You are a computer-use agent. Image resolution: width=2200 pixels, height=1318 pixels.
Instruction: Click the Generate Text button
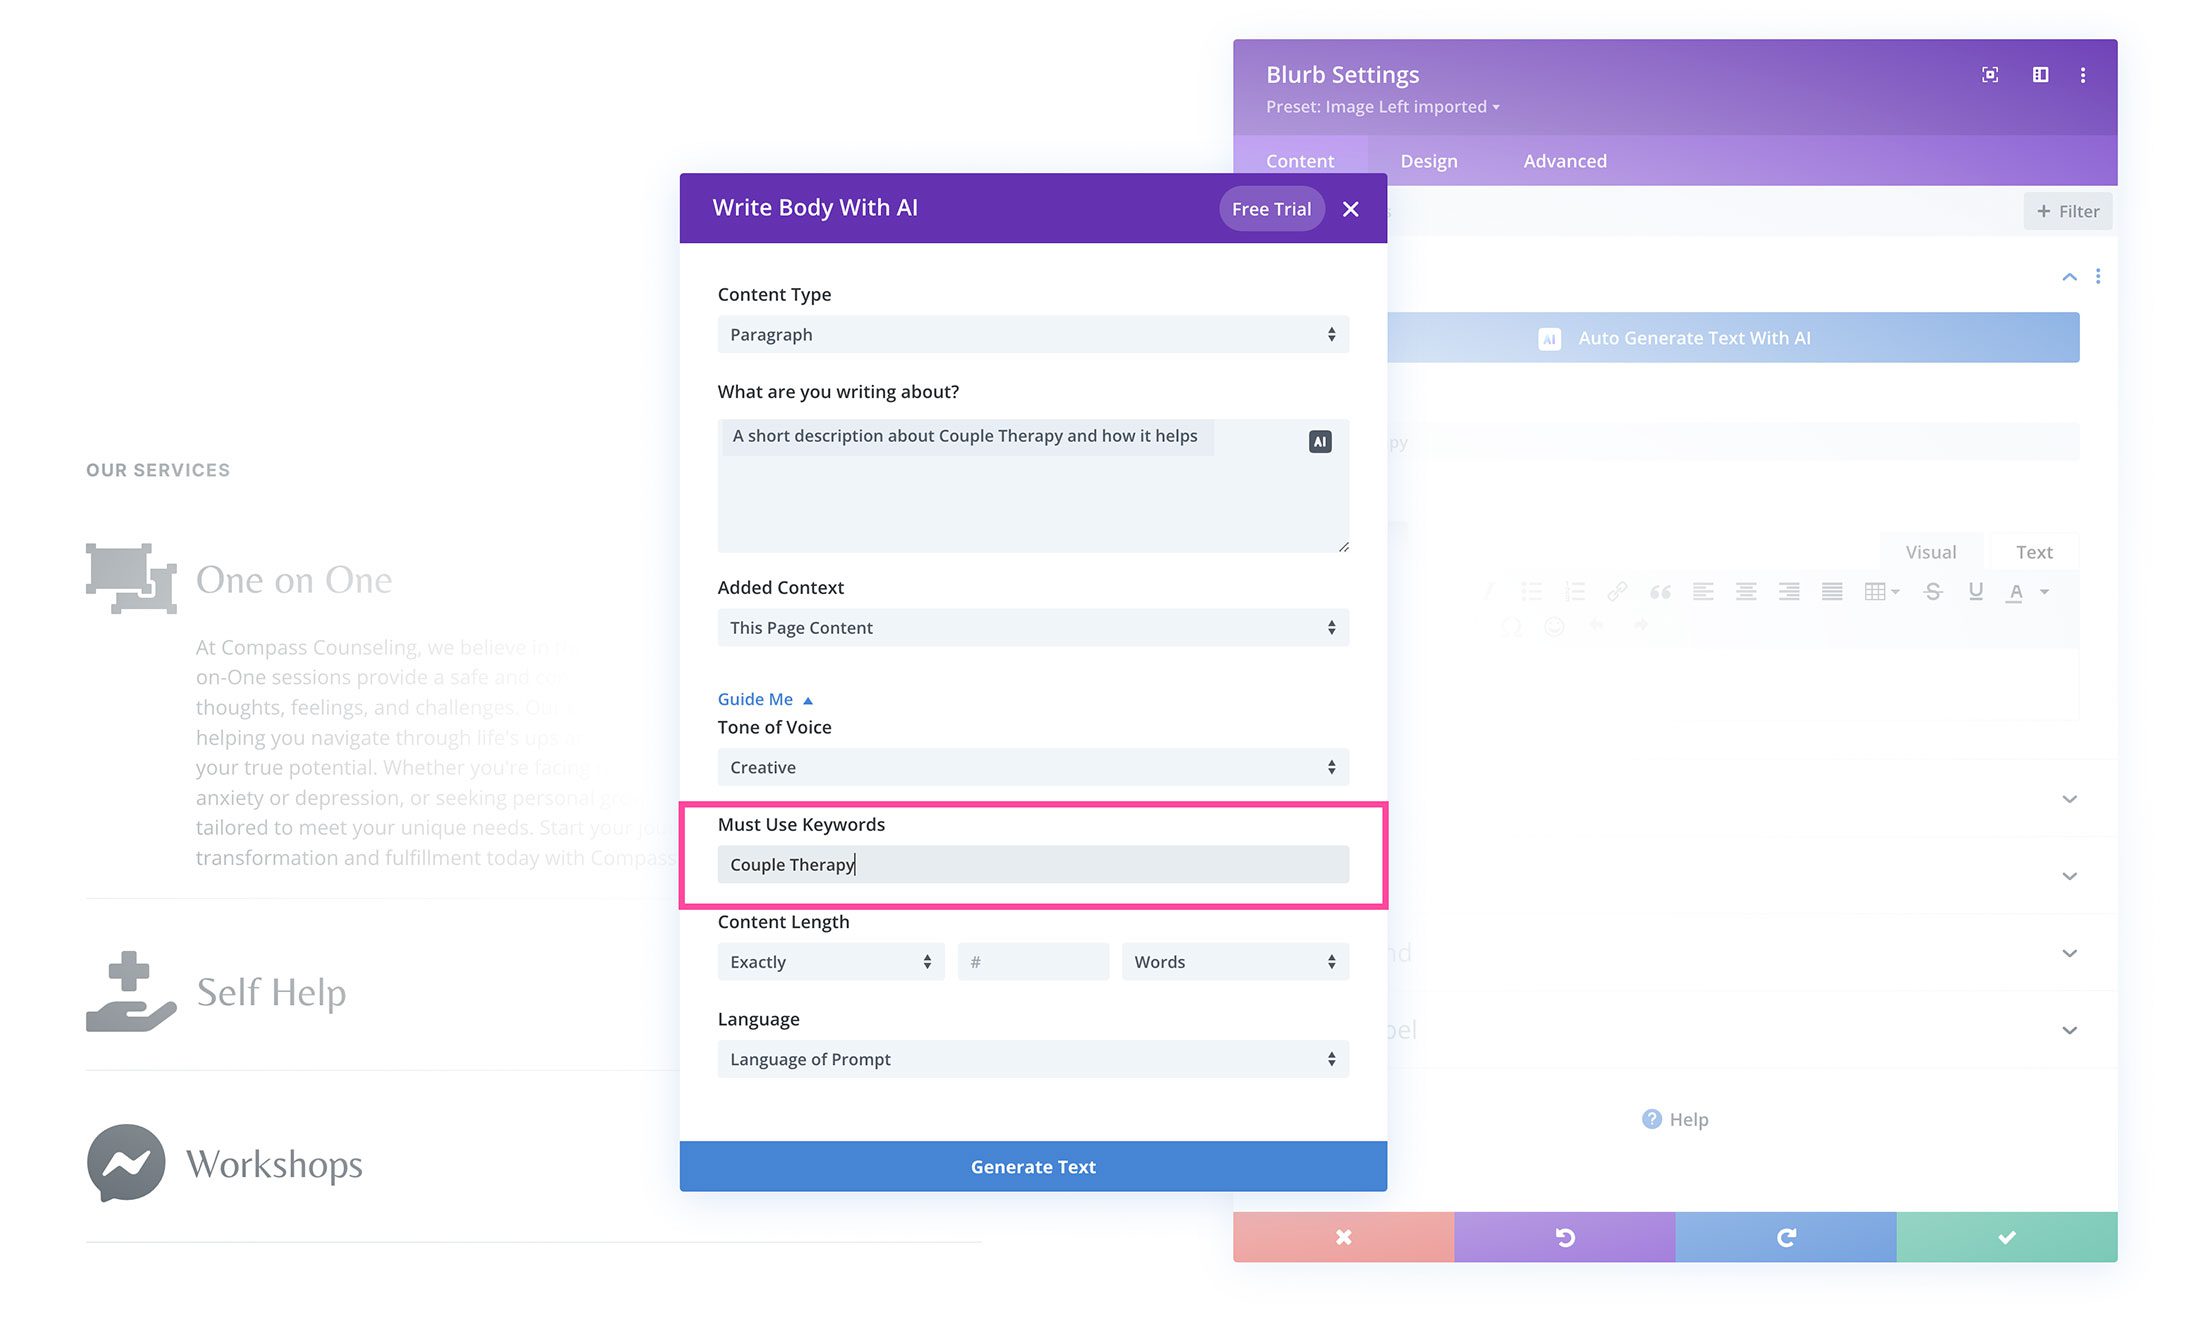point(1033,1167)
